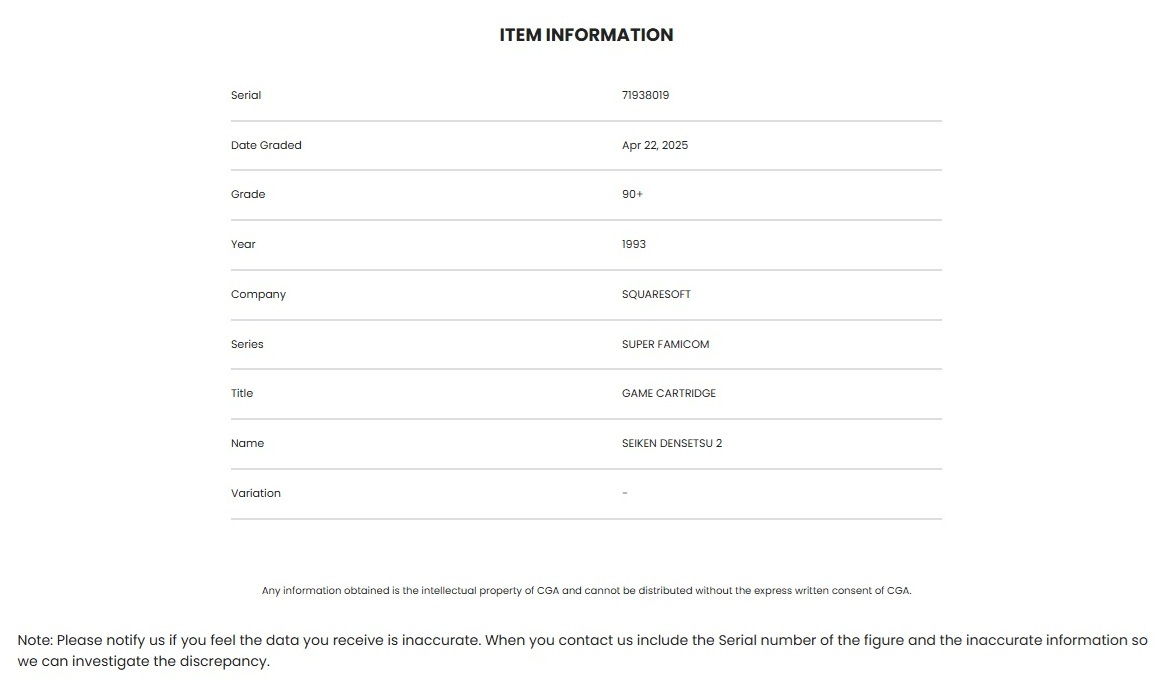This screenshot has height=683, width=1166.
Task: Click the inaccurate data note paragraph
Action: coord(582,651)
